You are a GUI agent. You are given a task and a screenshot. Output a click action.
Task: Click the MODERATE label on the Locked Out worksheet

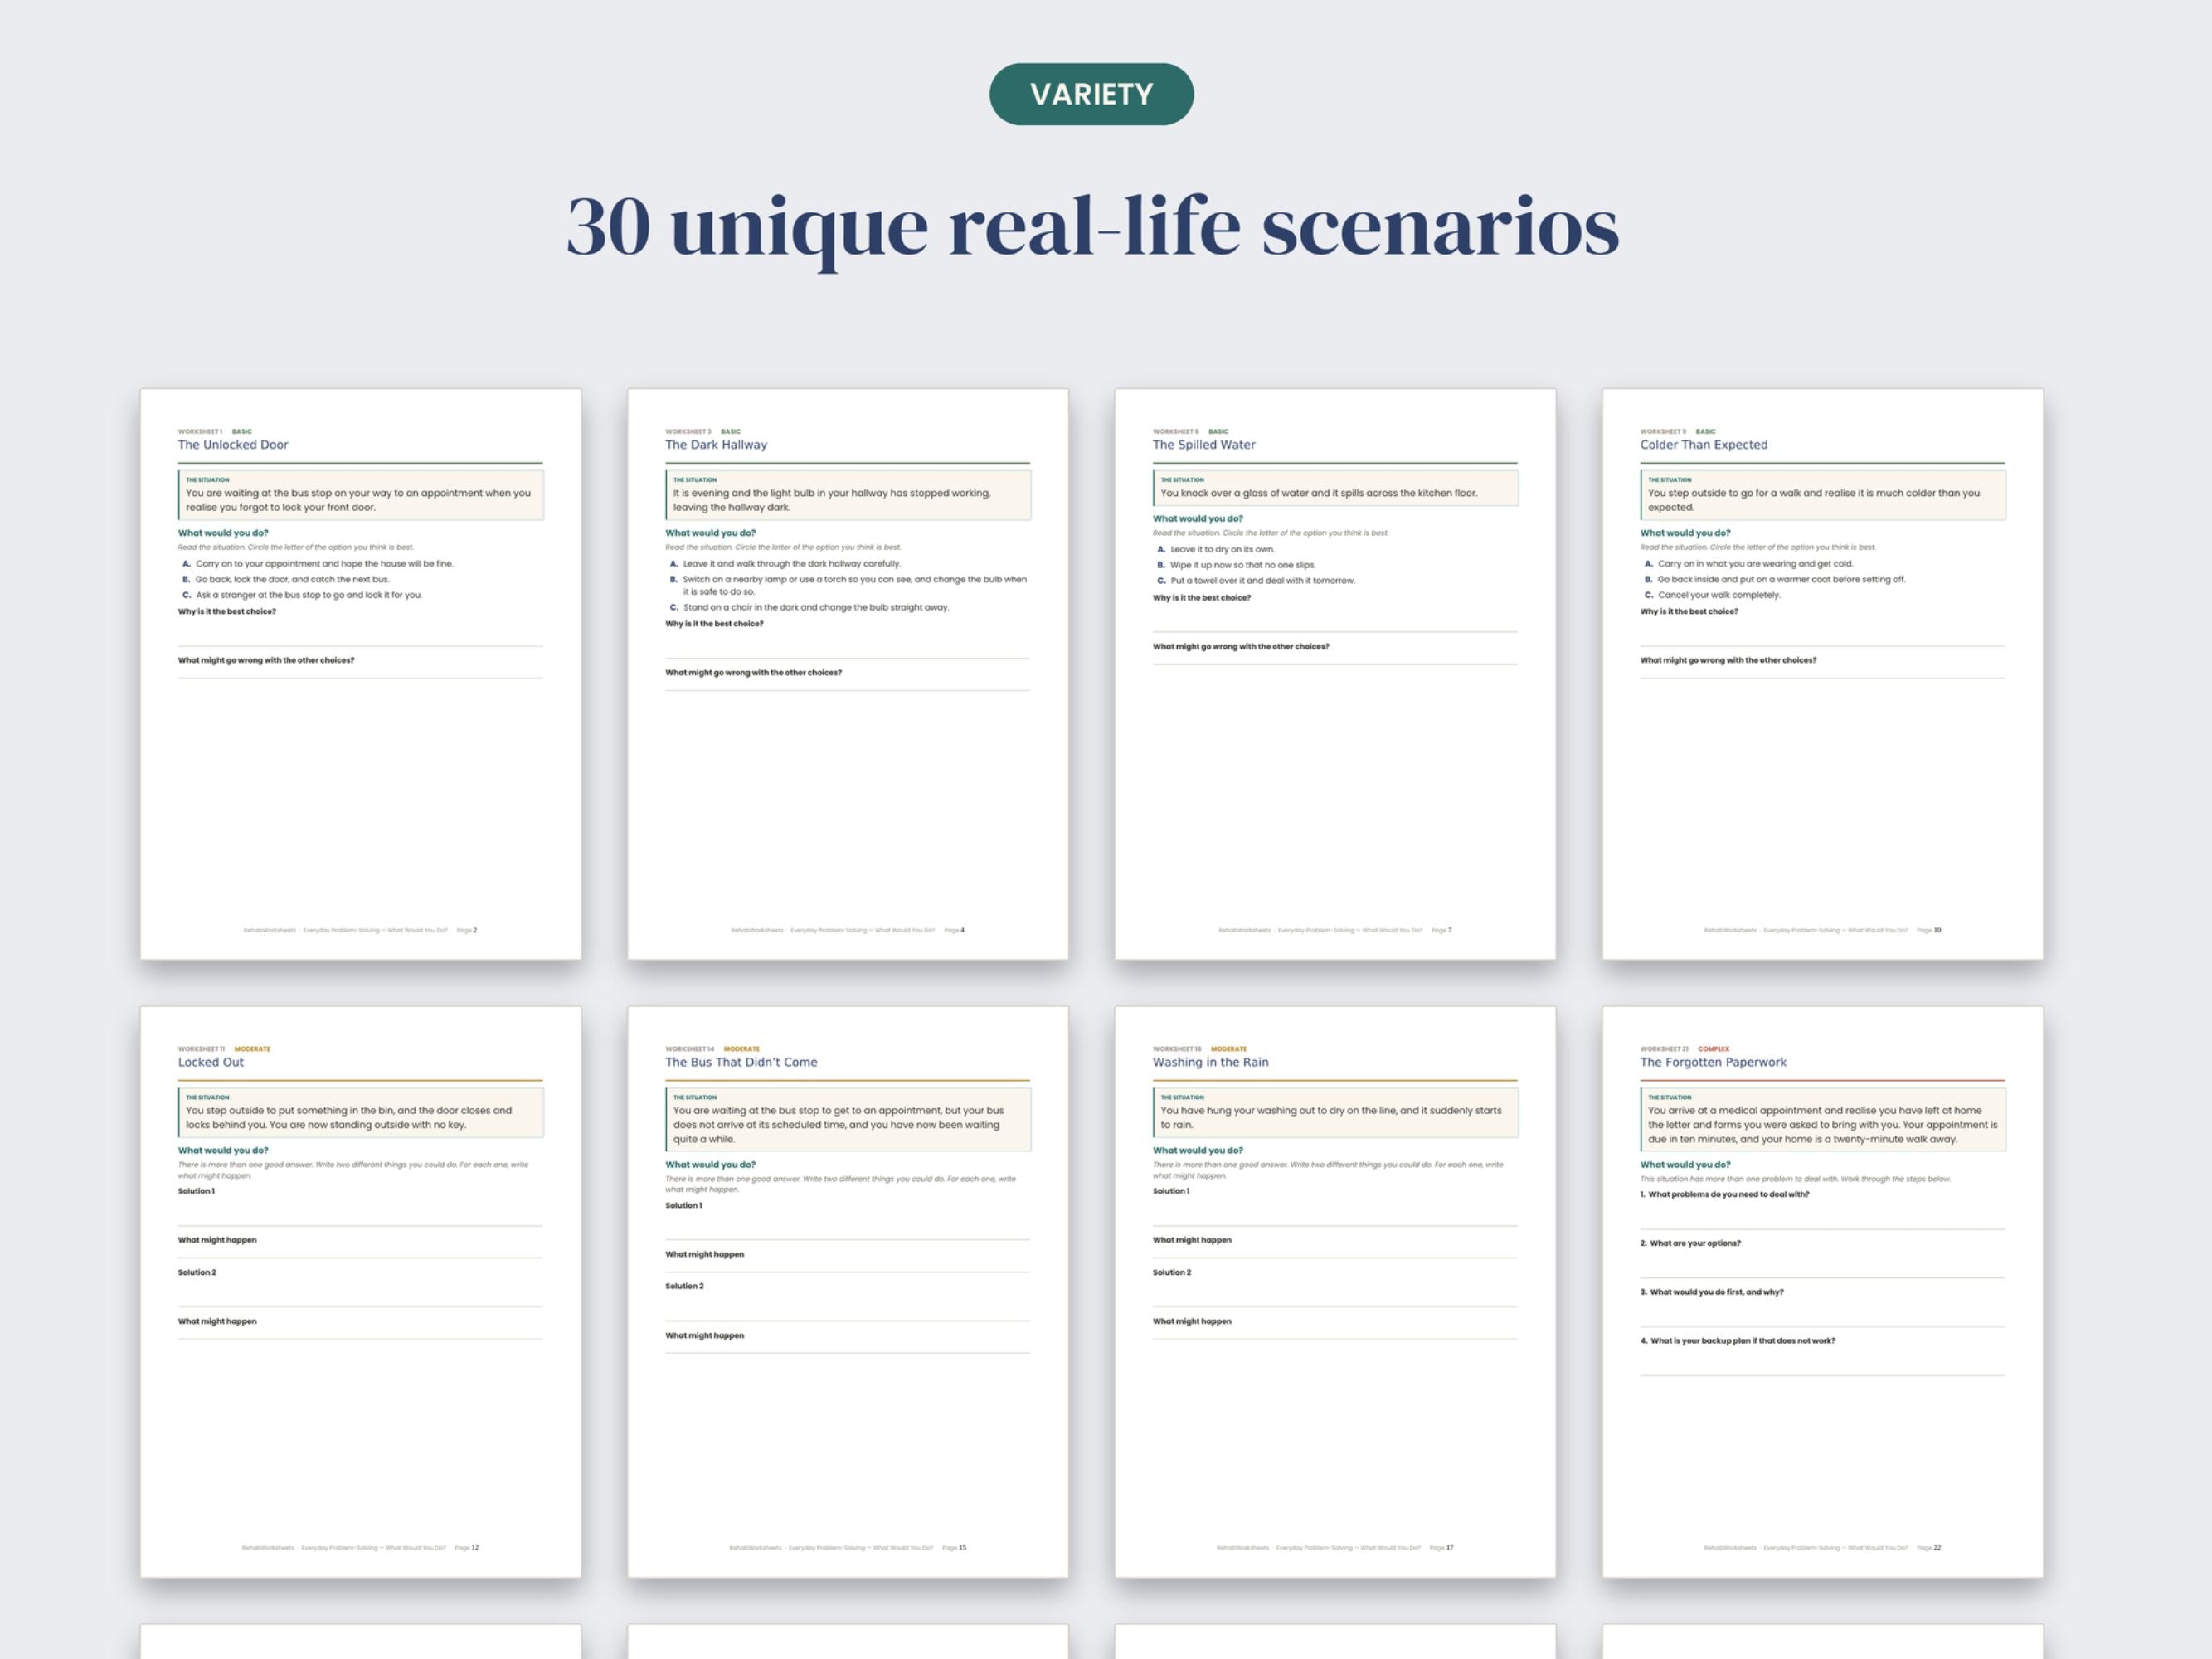tap(252, 1049)
